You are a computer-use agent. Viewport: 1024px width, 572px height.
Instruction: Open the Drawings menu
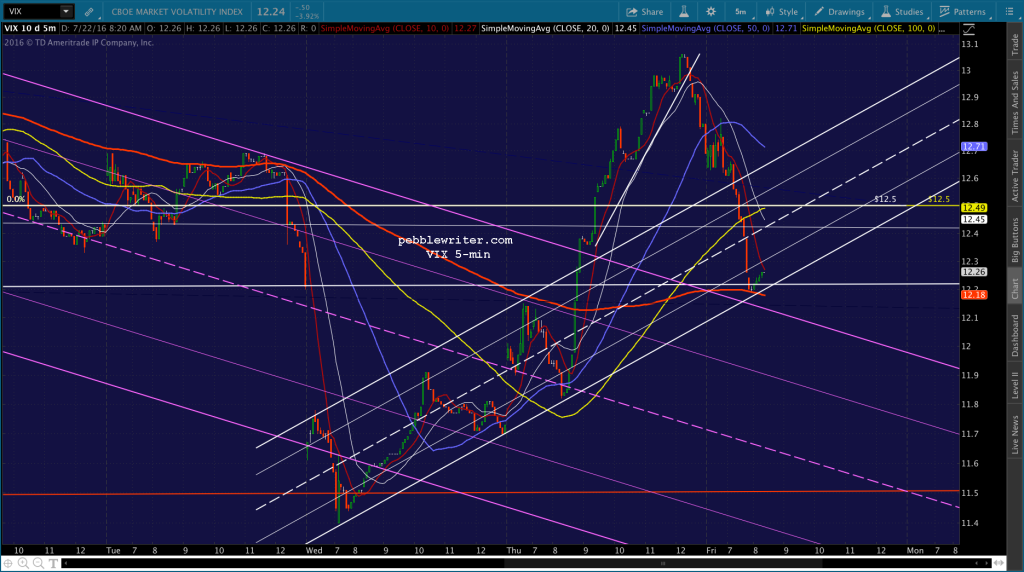[x=840, y=12]
